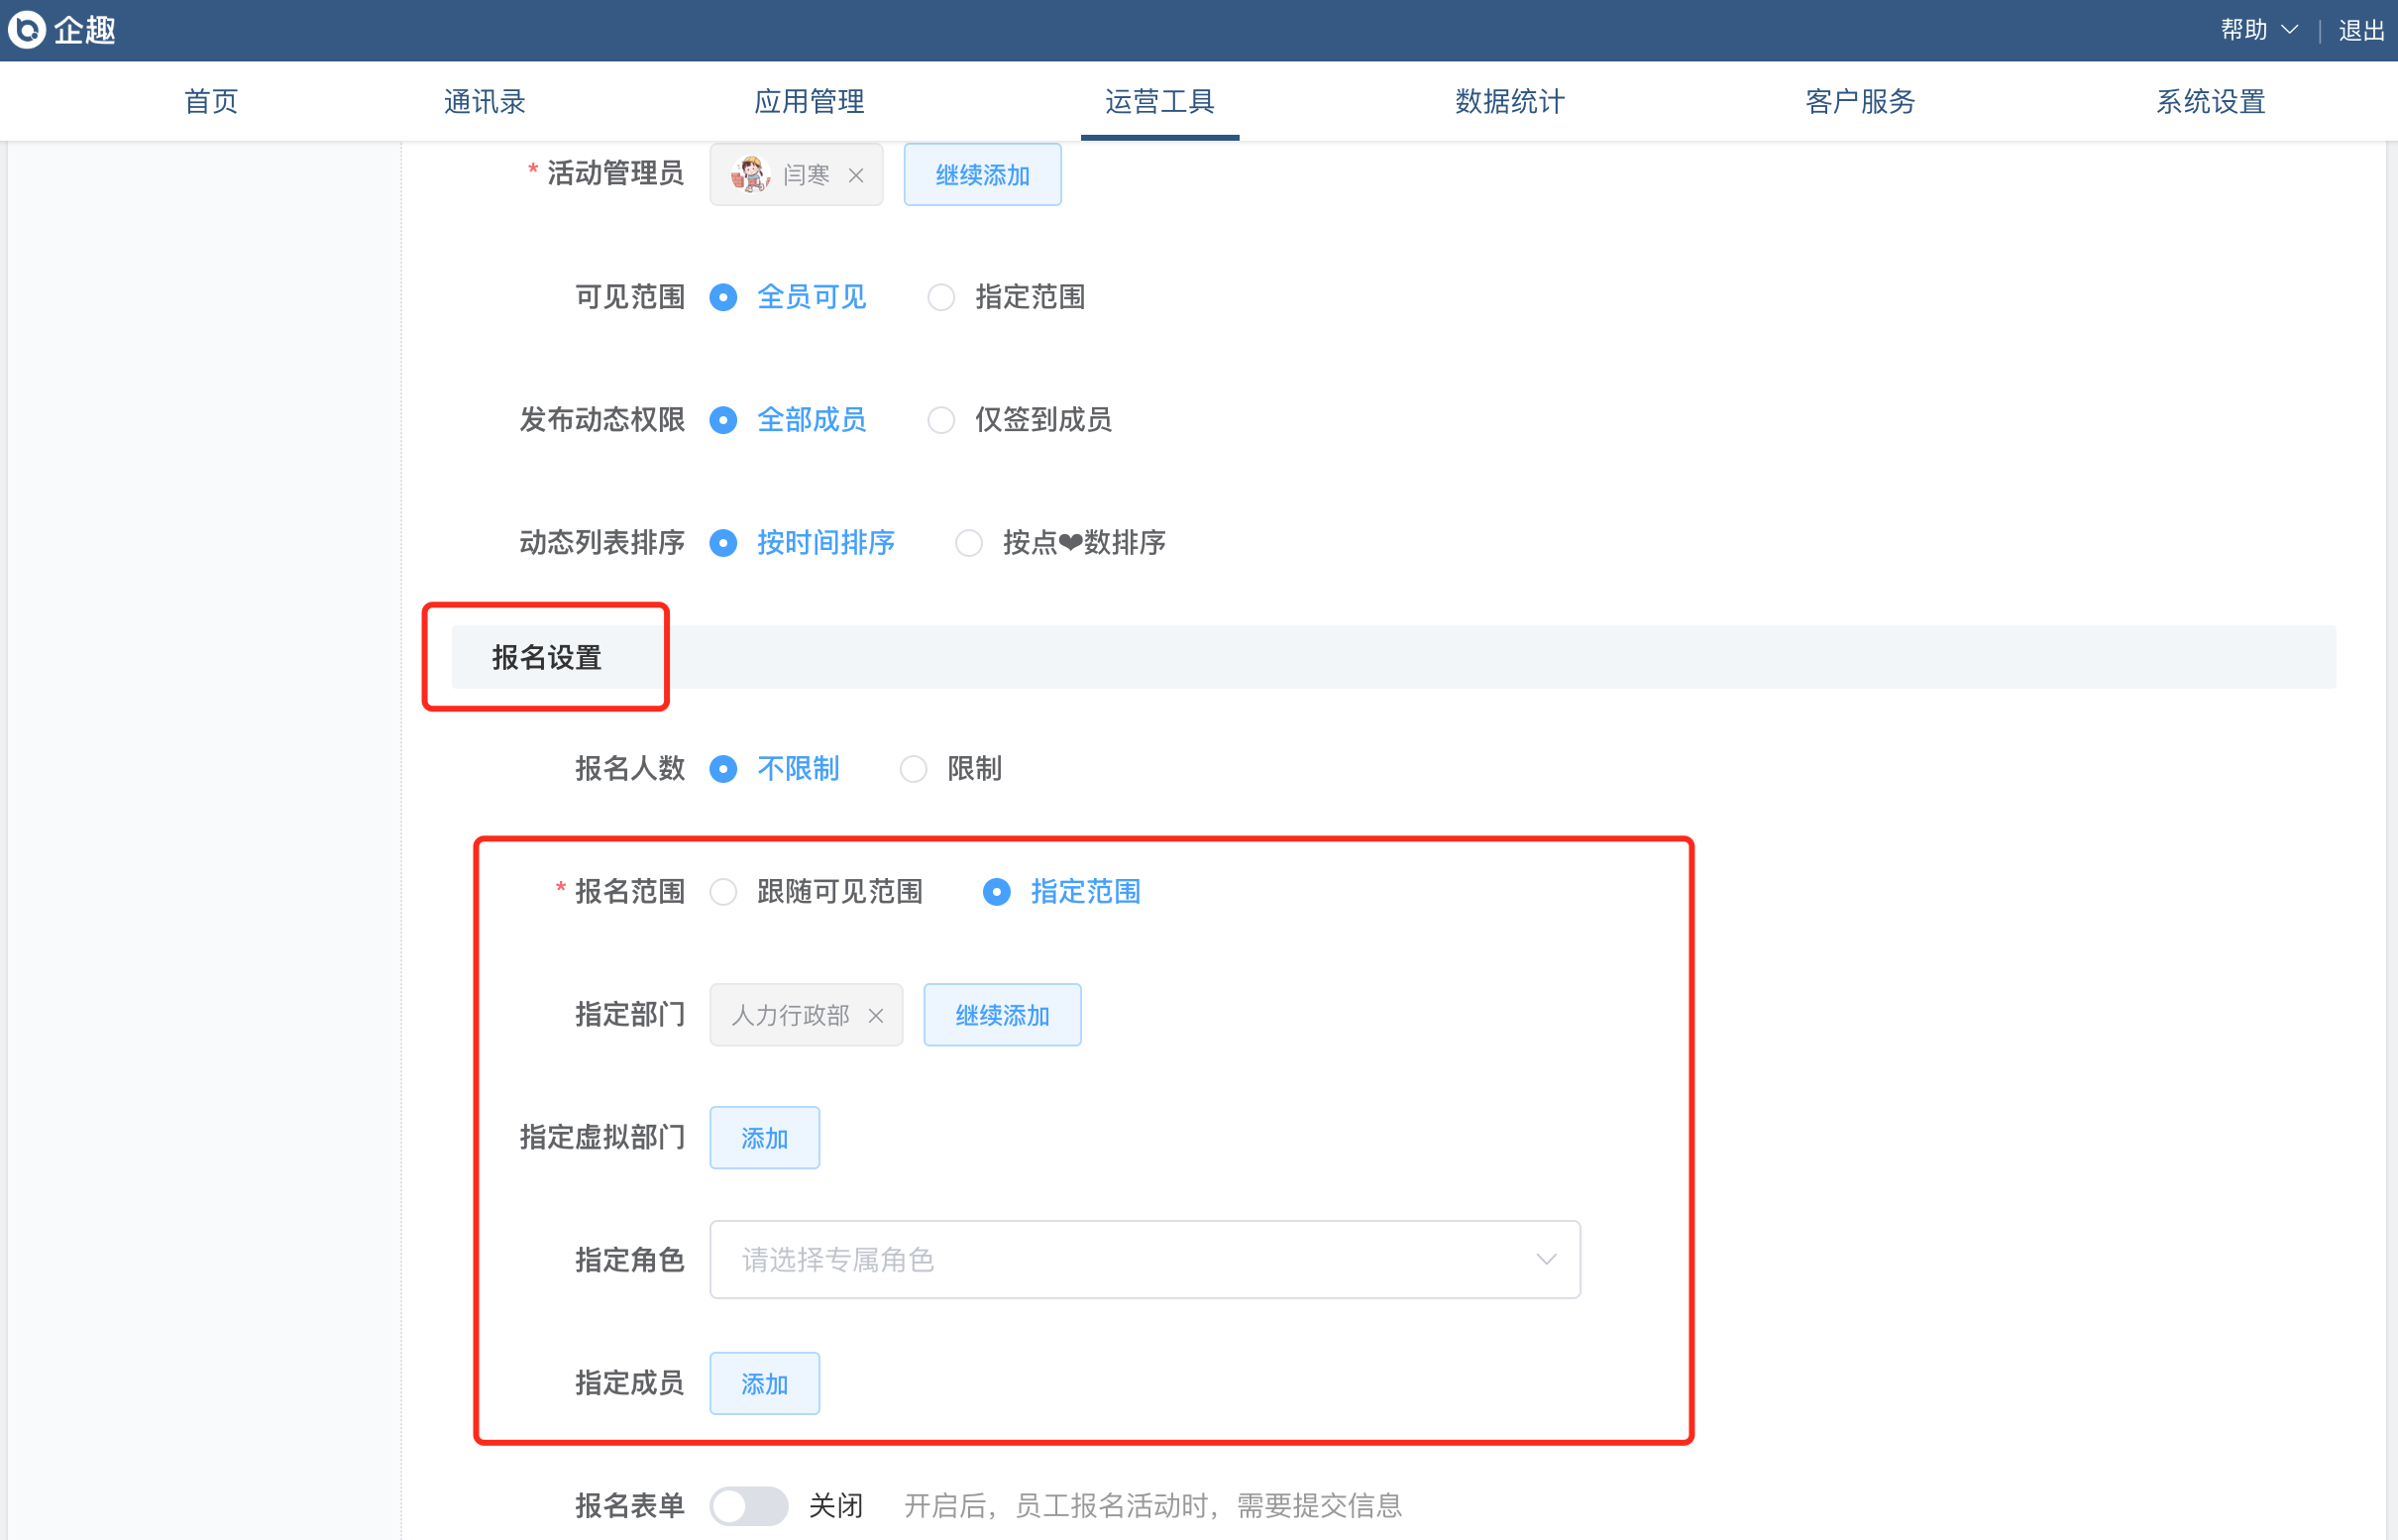Remove 闫寒 from activity managers

coord(856,176)
